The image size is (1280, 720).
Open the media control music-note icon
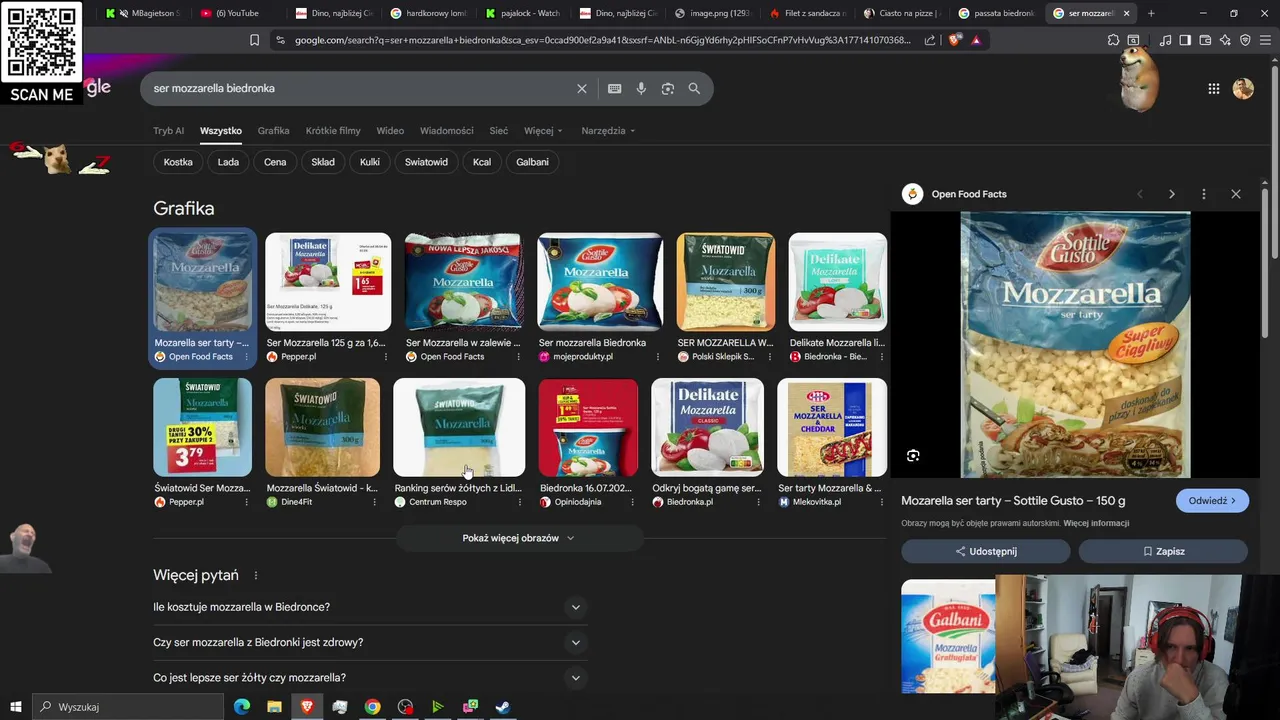(x=1165, y=40)
